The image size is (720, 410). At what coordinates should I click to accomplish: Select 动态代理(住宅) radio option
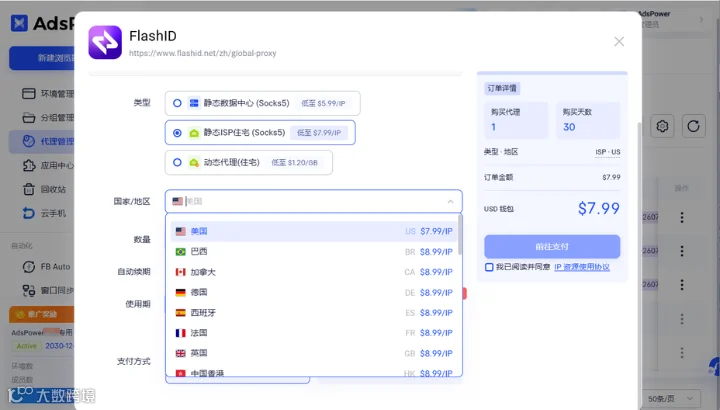coord(177,163)
